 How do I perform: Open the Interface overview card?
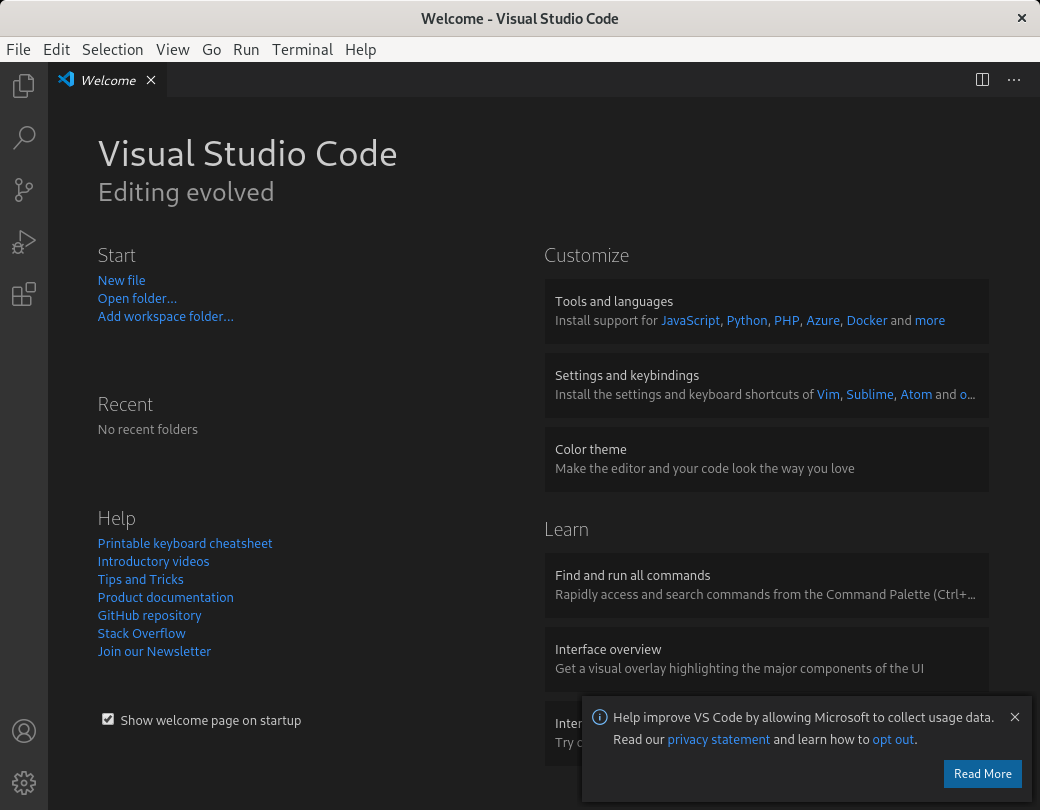[767, 659]
